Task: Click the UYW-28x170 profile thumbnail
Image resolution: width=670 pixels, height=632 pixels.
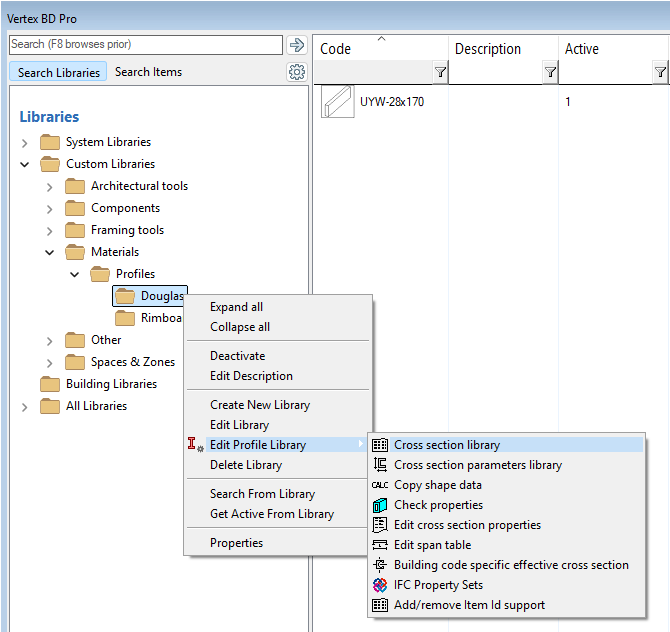Action: point(337,102)
